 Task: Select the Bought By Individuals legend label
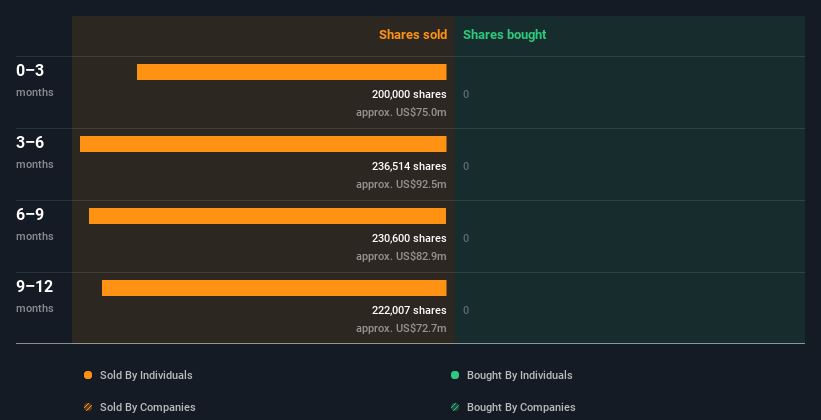[519, 375]
